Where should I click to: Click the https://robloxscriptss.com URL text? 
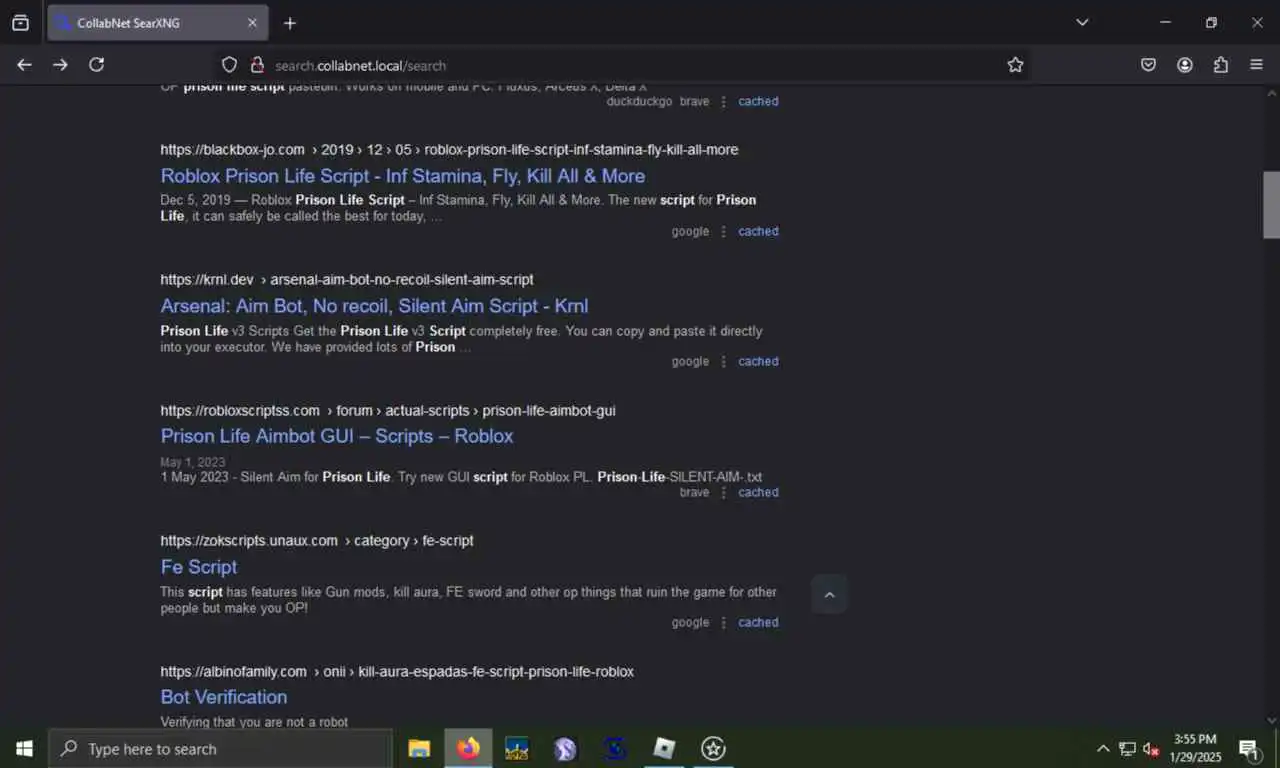[x=240, y=410]
